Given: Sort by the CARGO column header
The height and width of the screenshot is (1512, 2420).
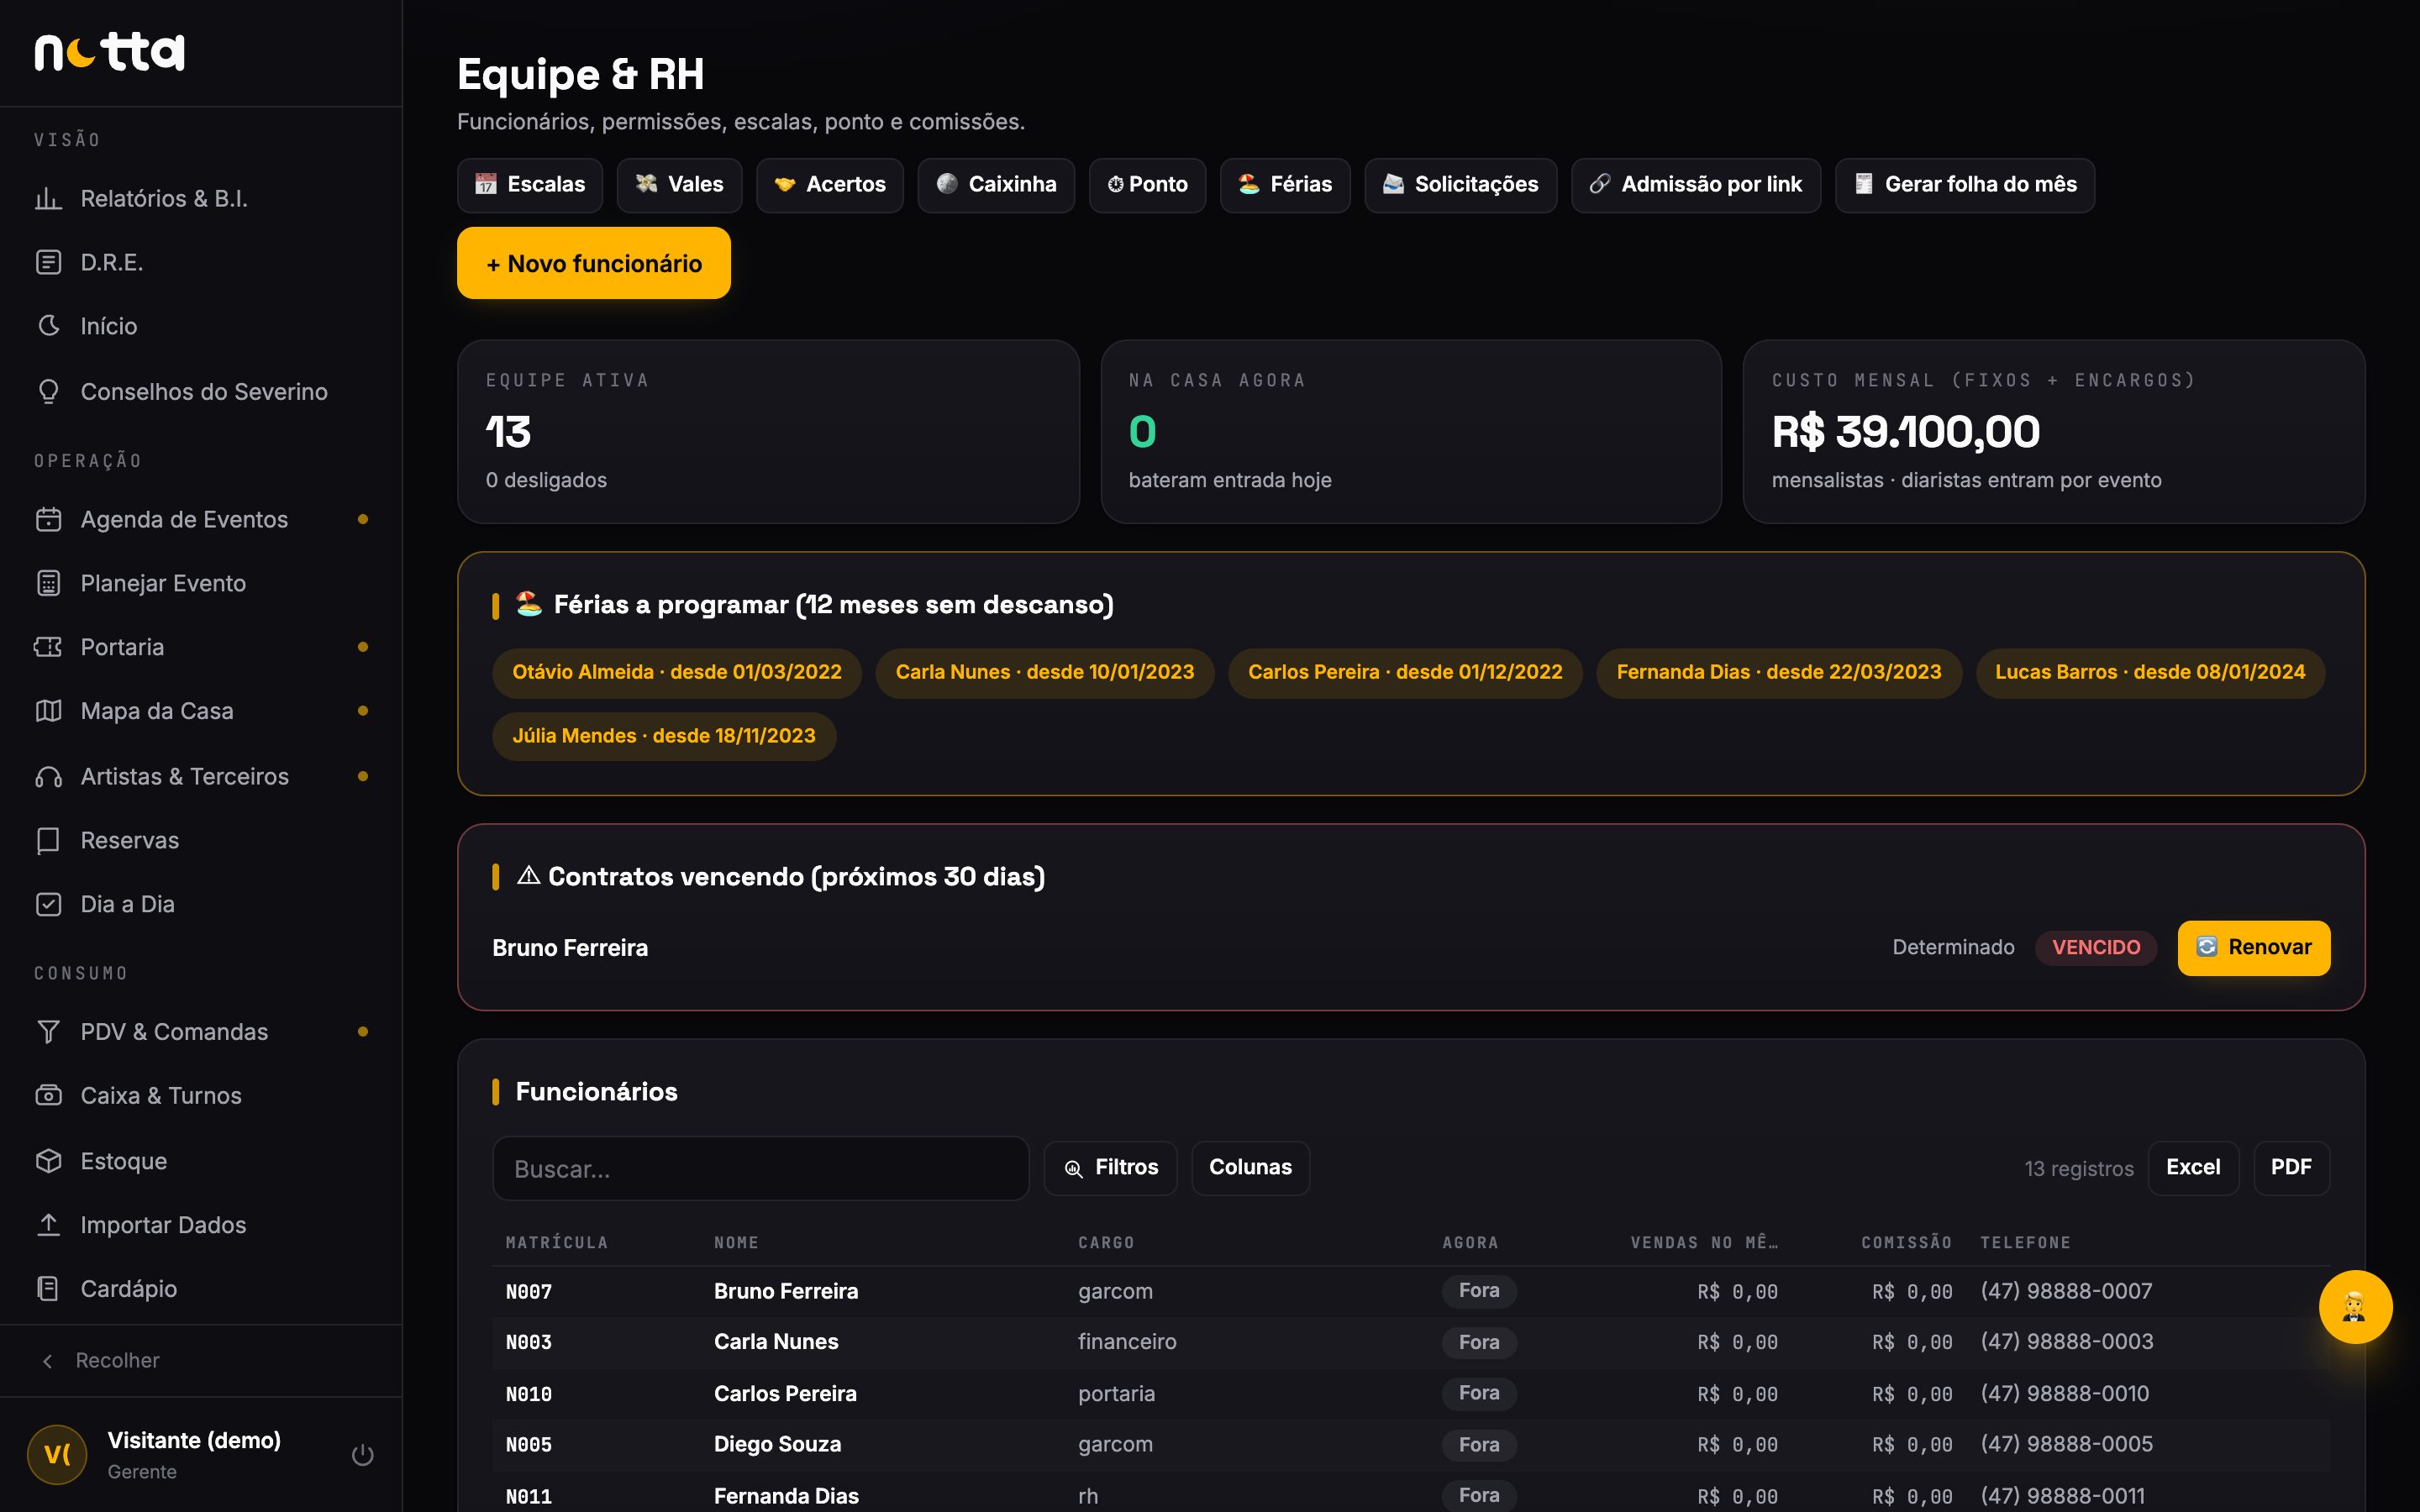Looking at the screenshot, I should [1106, 1242].
